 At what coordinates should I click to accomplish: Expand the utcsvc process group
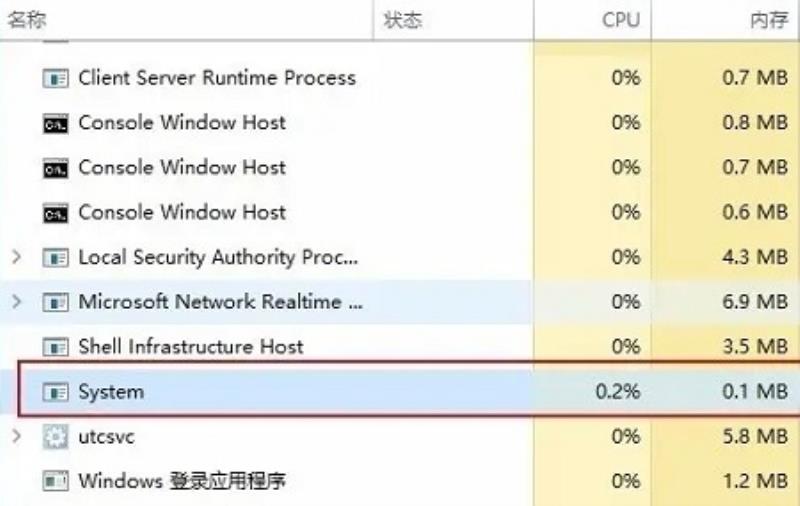point(17,436)
